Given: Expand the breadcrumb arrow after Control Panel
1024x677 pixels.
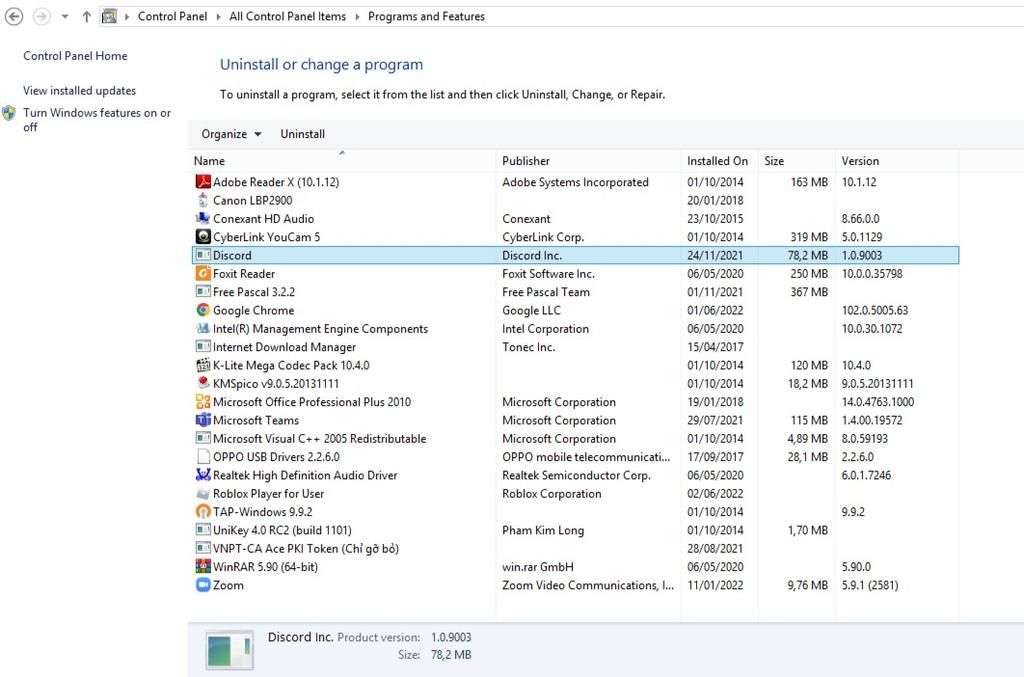Looking at the screenshot, I should (218, 16).
